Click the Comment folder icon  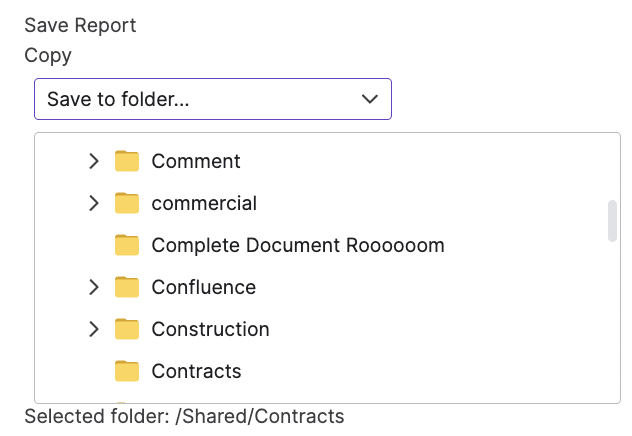126,161
